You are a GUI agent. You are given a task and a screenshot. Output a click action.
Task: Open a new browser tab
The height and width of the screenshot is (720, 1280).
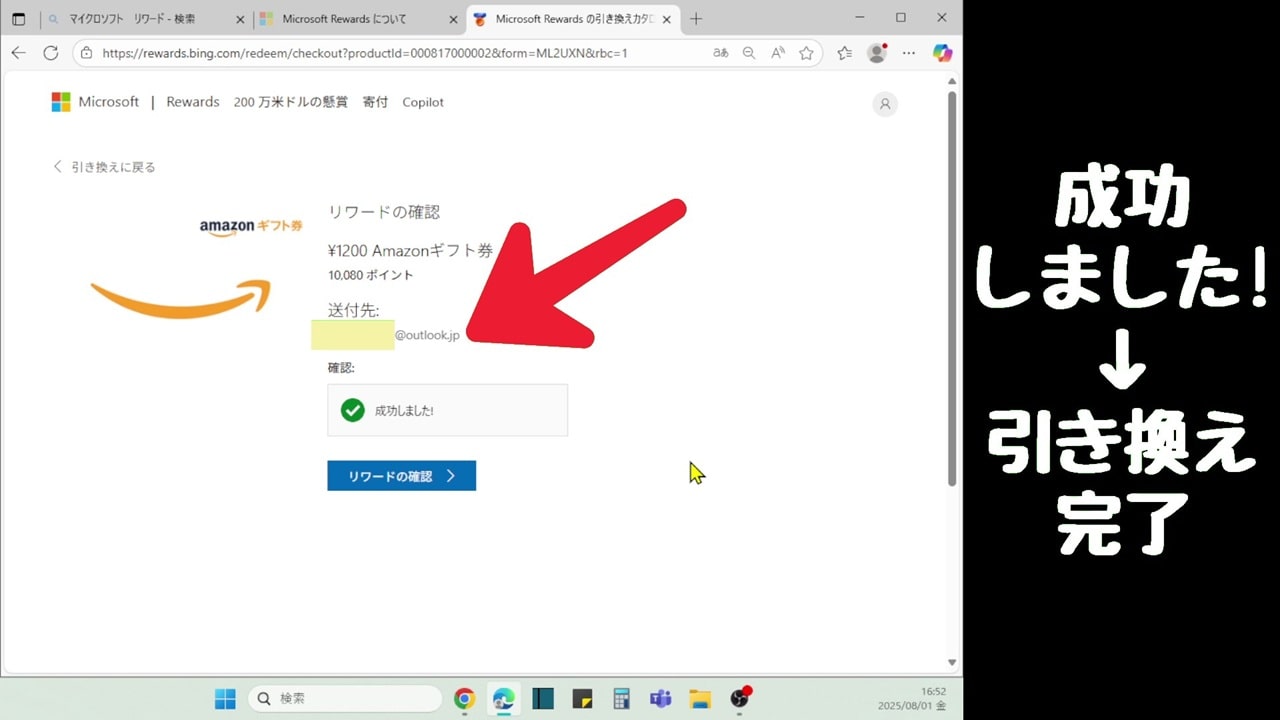(696, 19)
